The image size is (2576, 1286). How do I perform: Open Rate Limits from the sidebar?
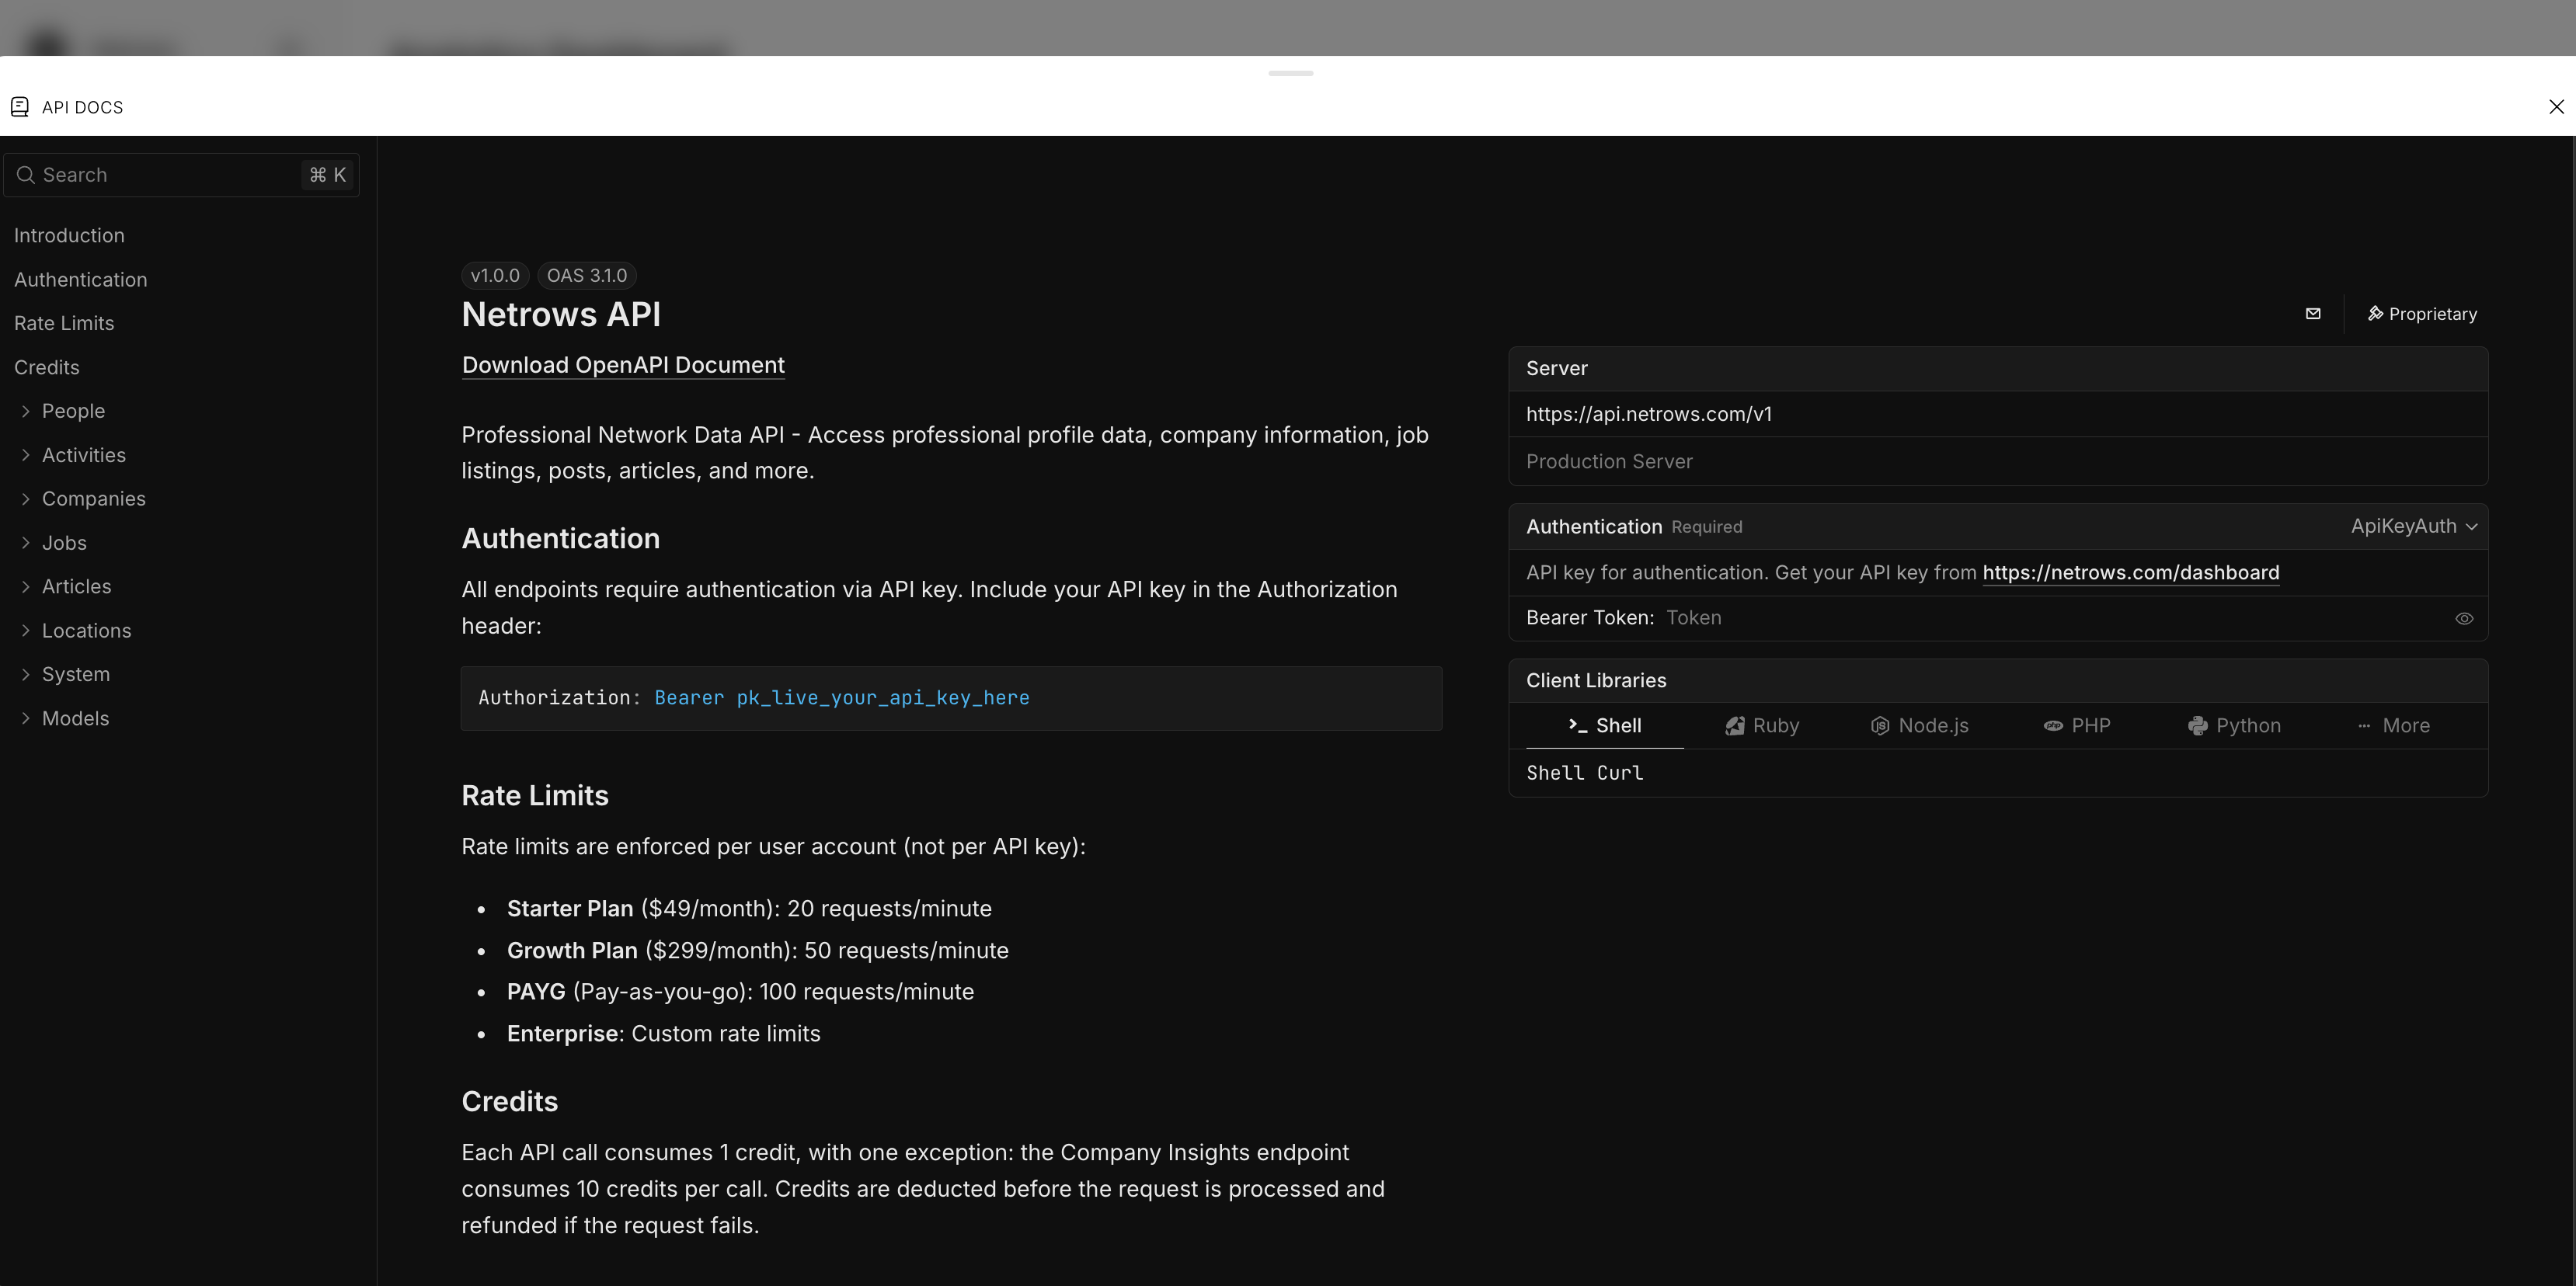point(64,323)
